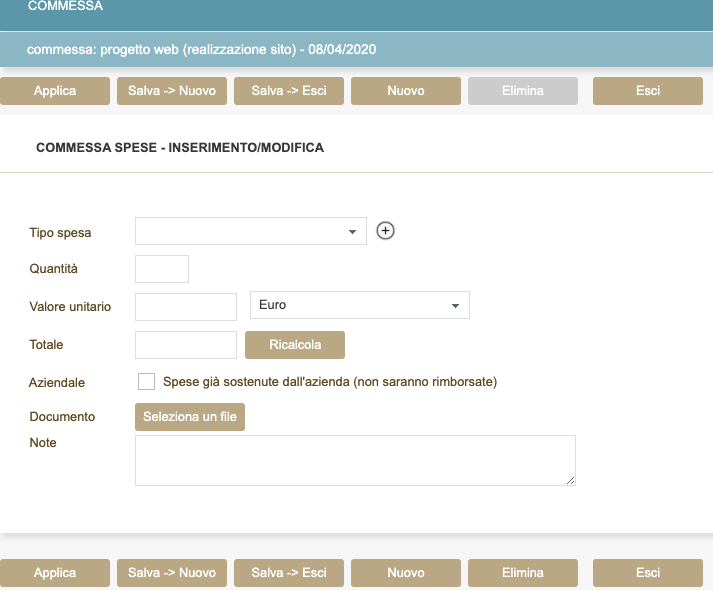Click the bottom Esci button
713x590 pixels.
pos(648,573)
